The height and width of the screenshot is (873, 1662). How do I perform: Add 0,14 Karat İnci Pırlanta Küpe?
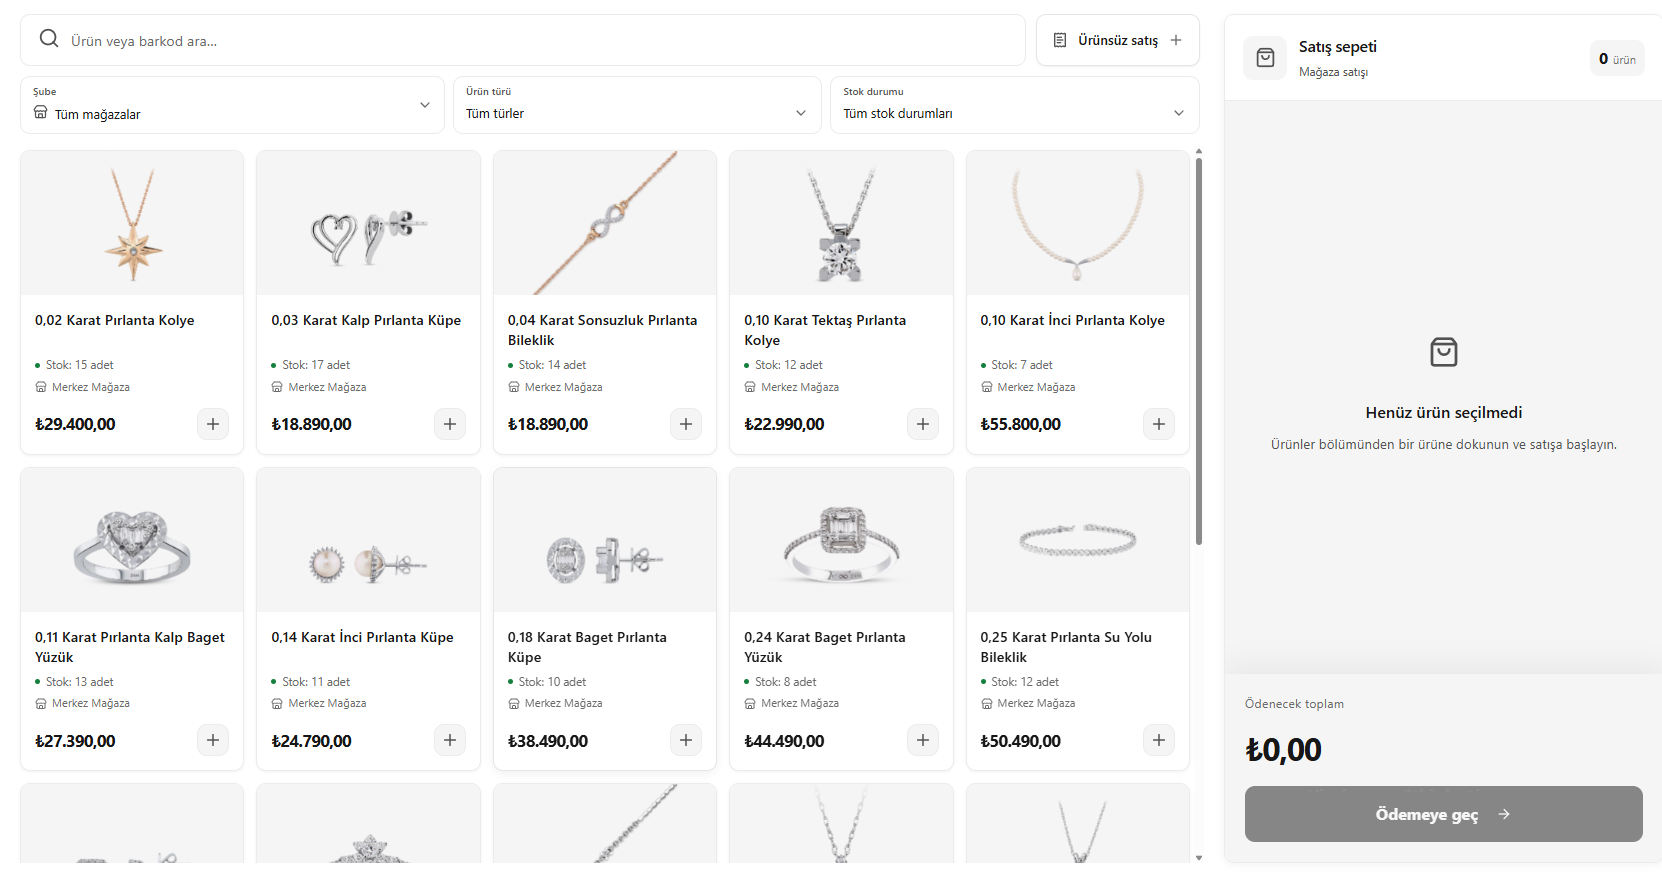pyautogui.click(x=450, y=740)
